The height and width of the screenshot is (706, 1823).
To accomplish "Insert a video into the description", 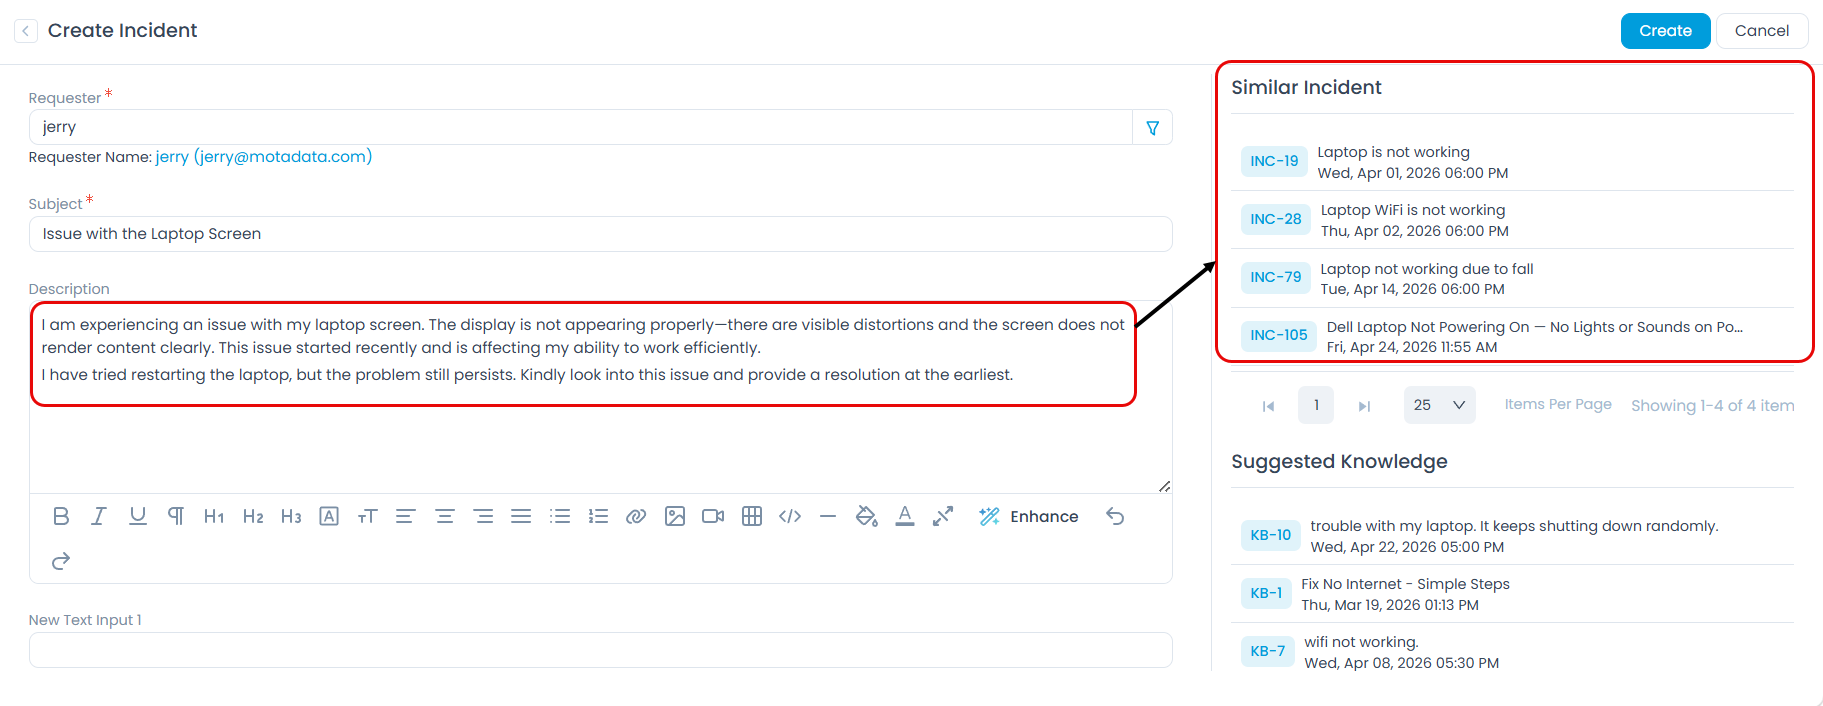I will tap(713, 516).
